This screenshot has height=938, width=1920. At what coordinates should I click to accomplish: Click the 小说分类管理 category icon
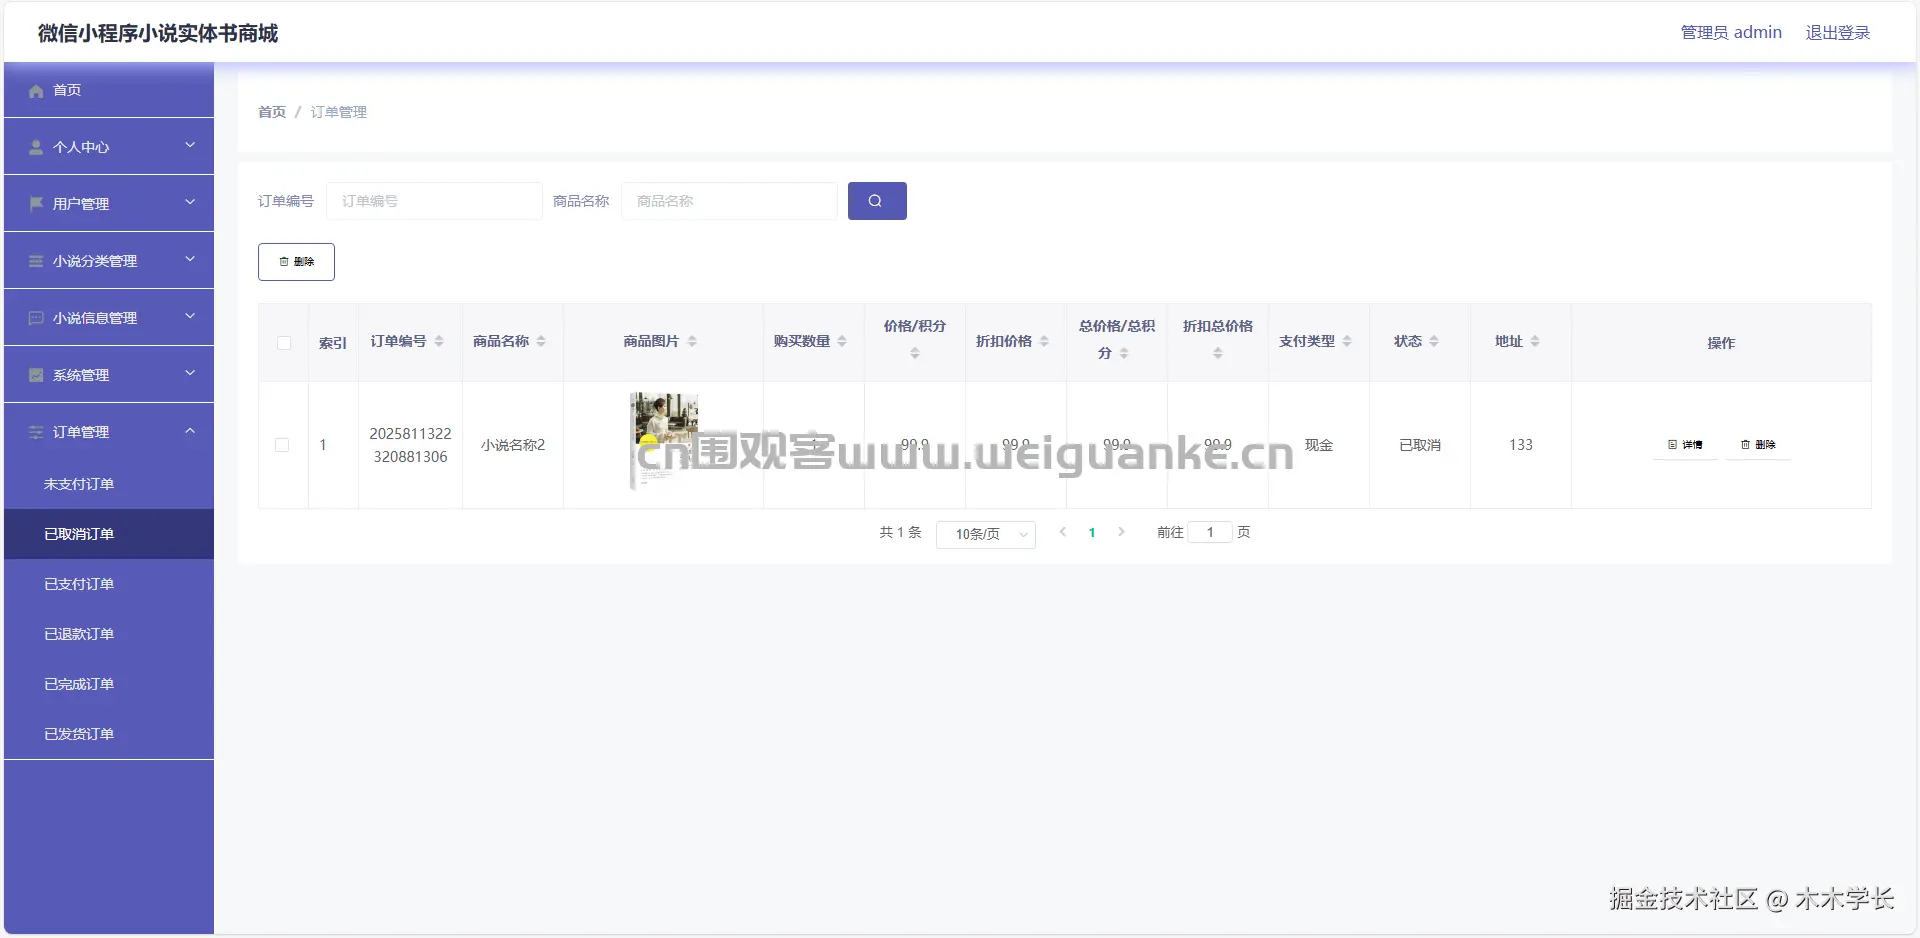pyautogui.click(x=36, y=261)
